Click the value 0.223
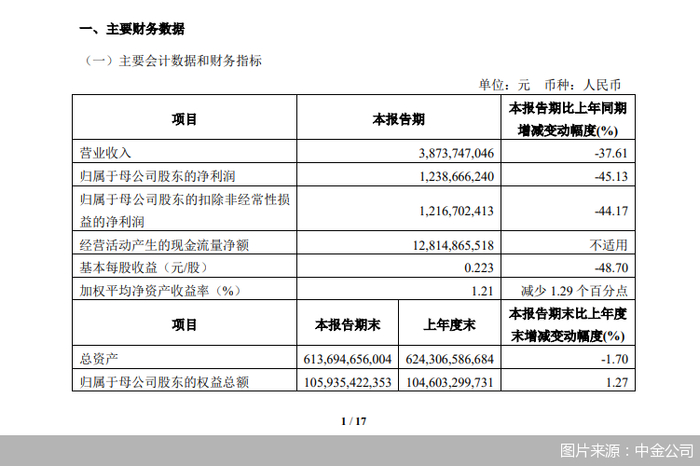 pyautogui.click(x=479, y=268)
